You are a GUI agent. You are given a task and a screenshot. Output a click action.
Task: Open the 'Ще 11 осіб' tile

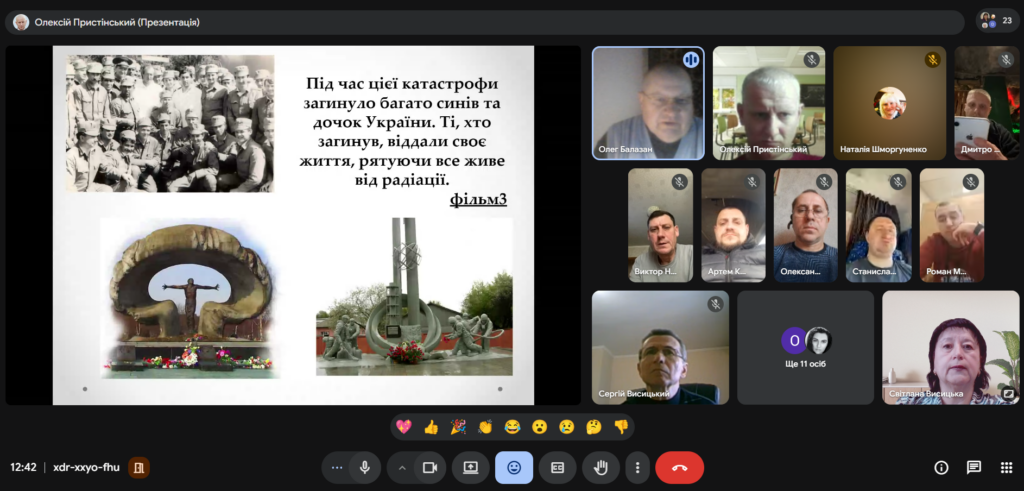click(x=805, y=348)
